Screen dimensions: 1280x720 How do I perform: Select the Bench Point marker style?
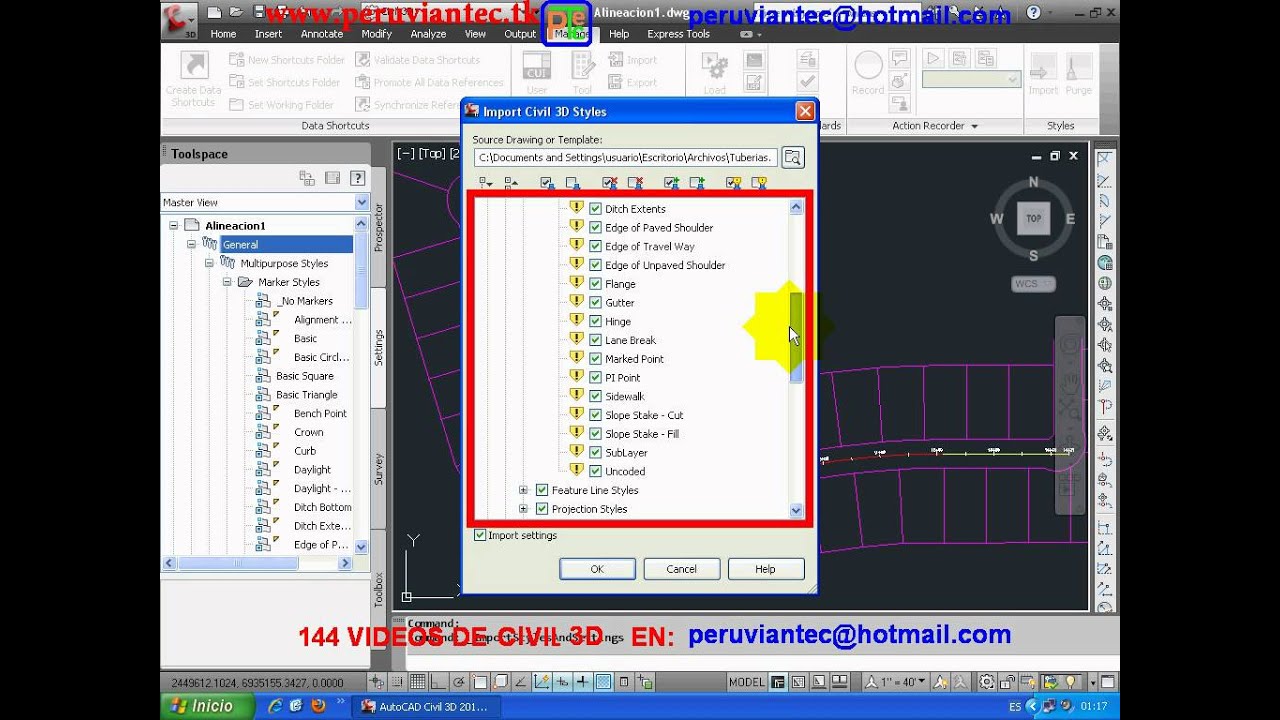[320, 413]
